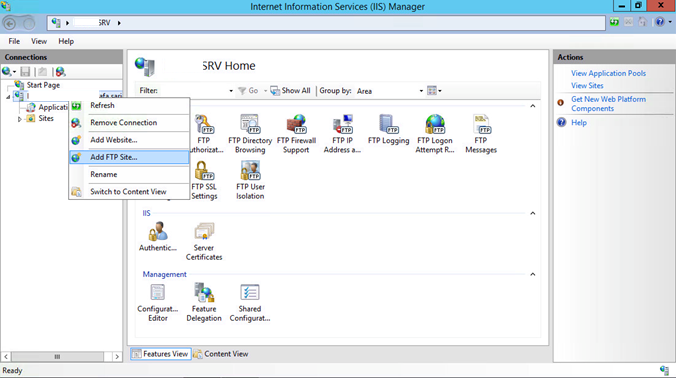
Task: Open FTP Firewall Support feature
Action: 296,134
